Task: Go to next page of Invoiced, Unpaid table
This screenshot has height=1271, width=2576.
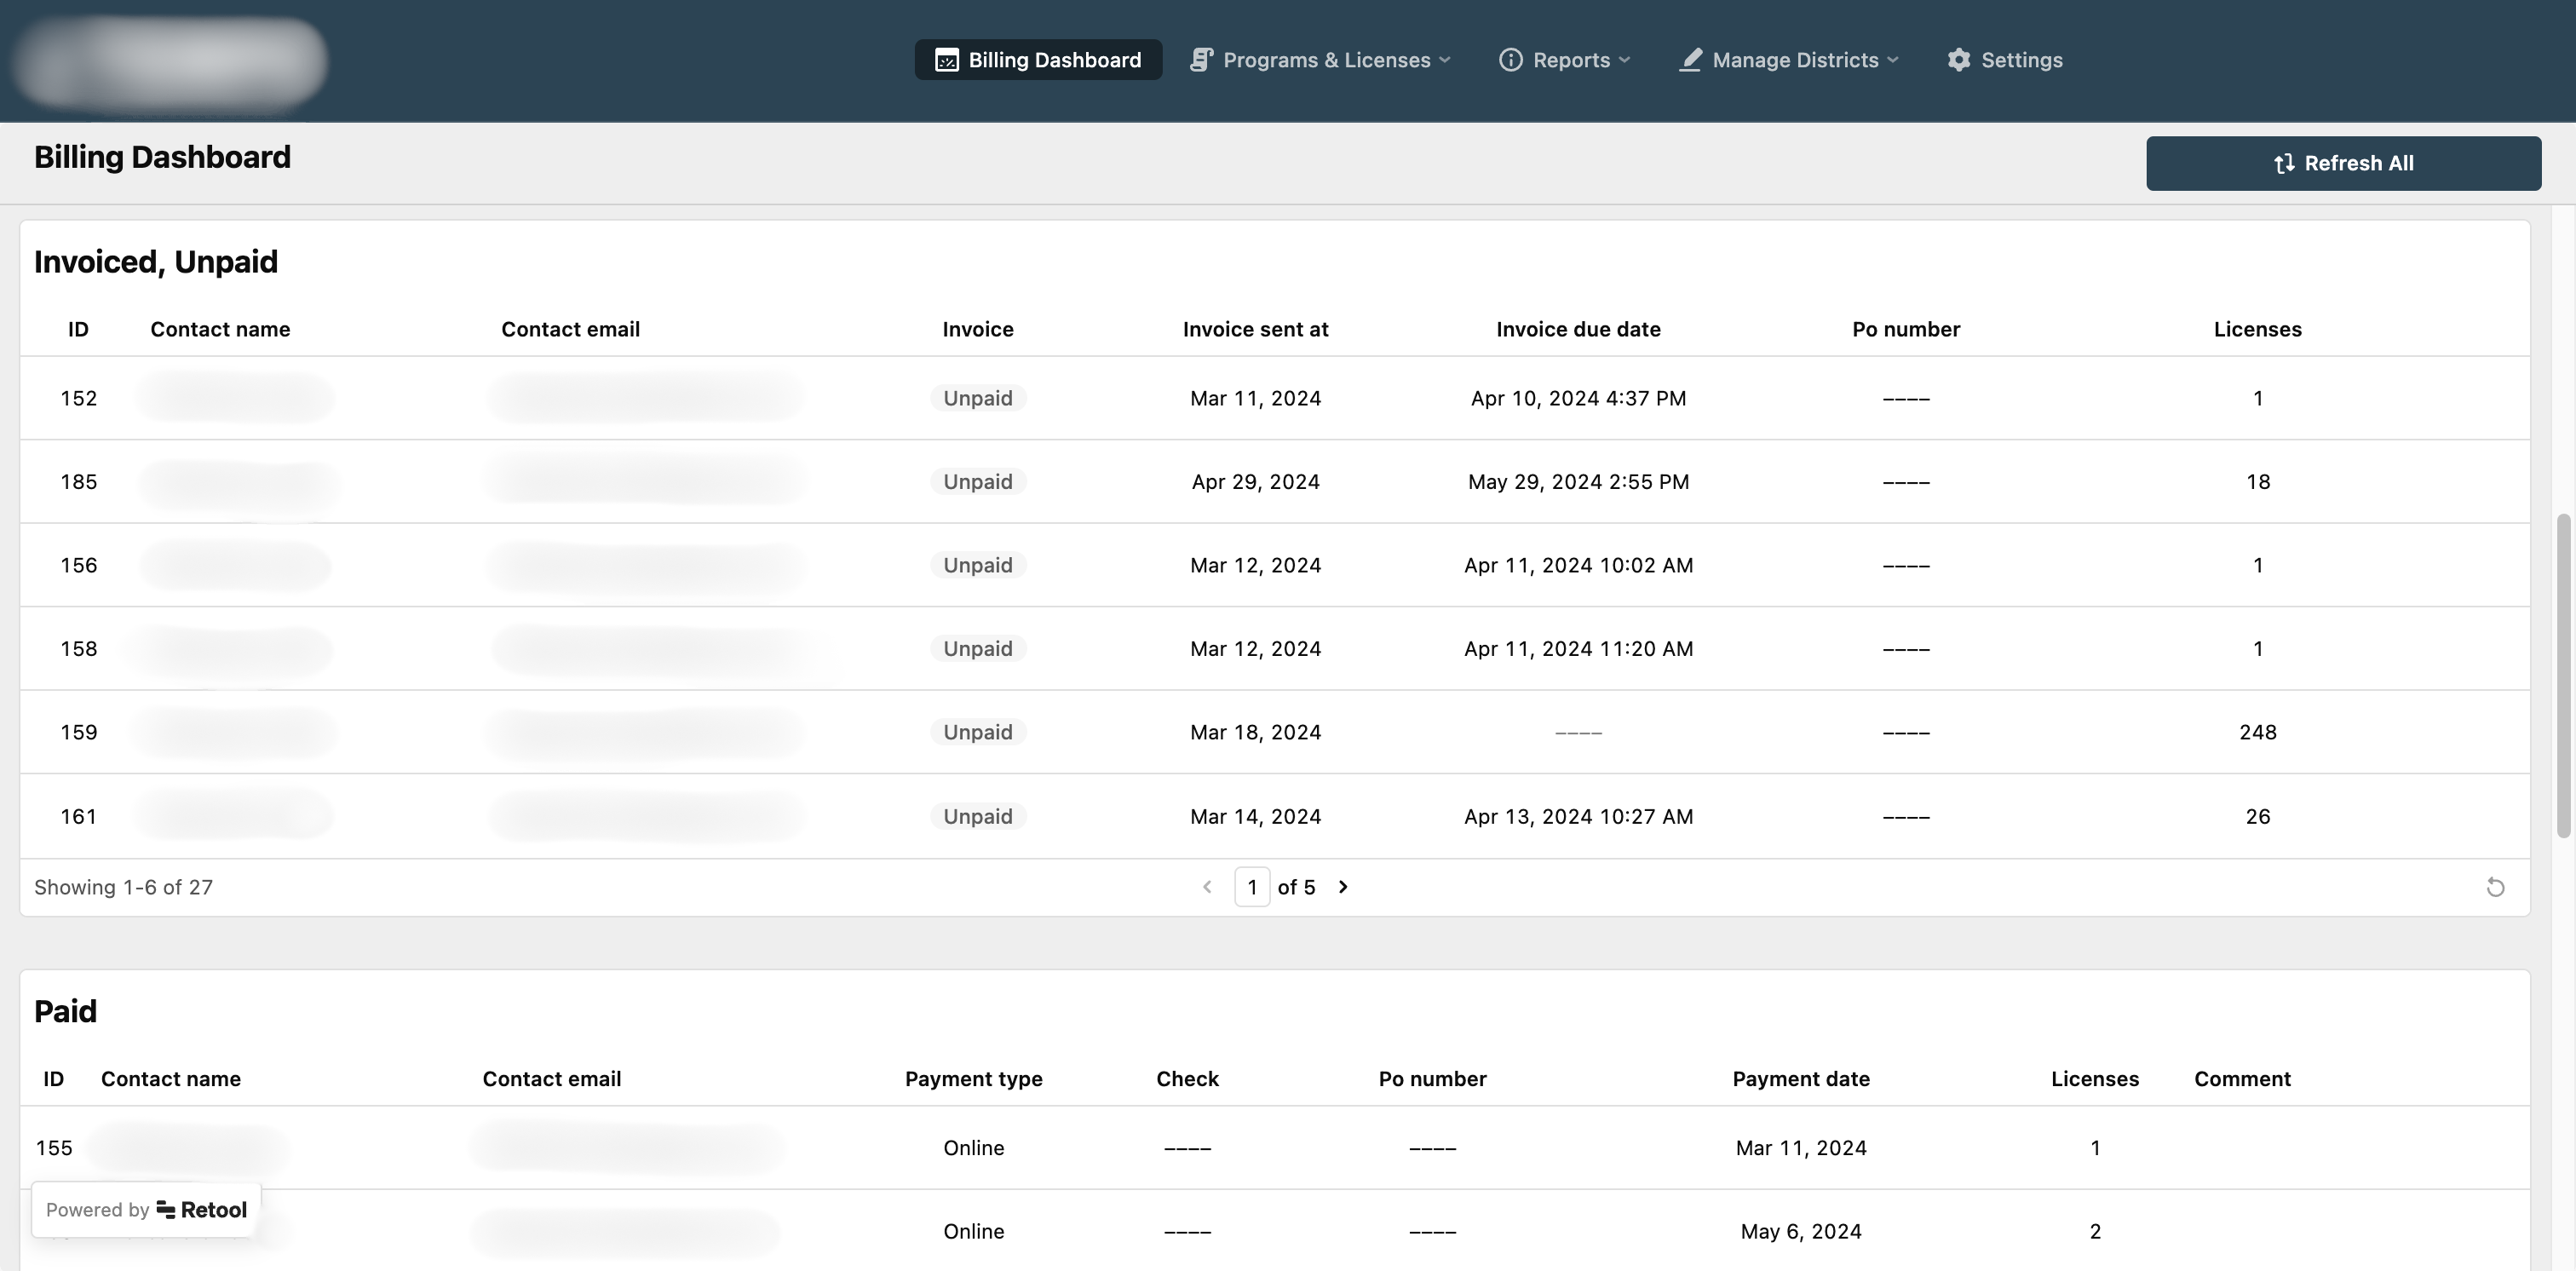Action: pos(1343,887)
